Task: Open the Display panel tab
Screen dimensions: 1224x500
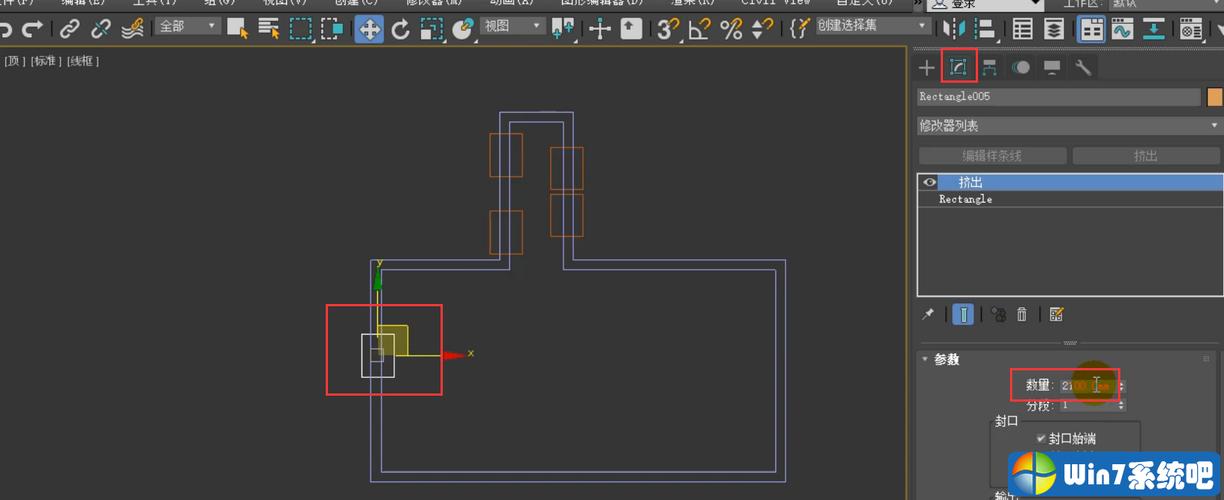Action: (x=1051, y=67)
